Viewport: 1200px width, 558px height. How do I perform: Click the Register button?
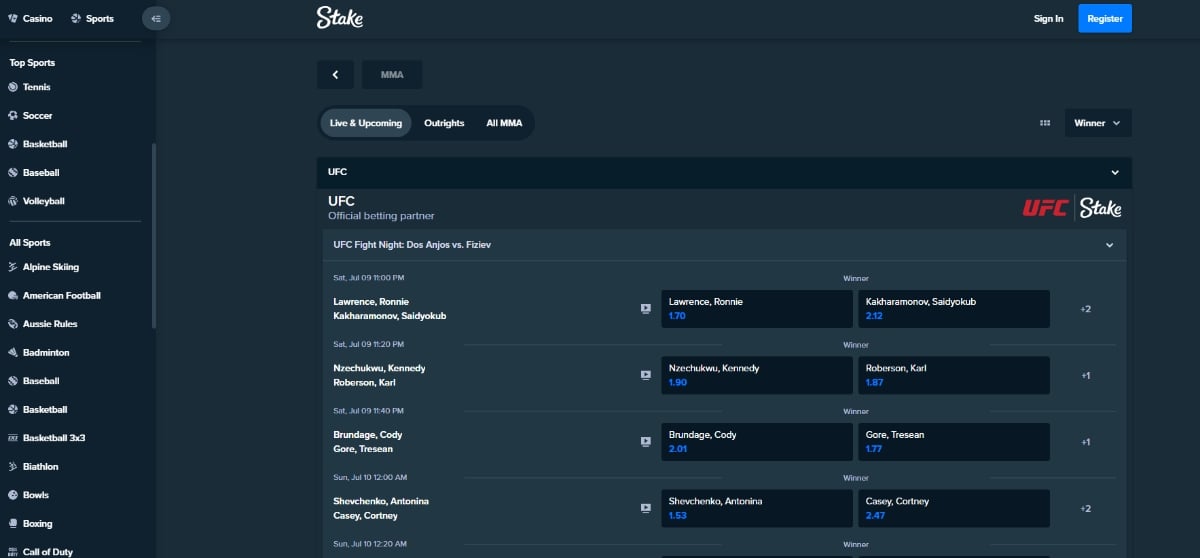coord(1104,18)
